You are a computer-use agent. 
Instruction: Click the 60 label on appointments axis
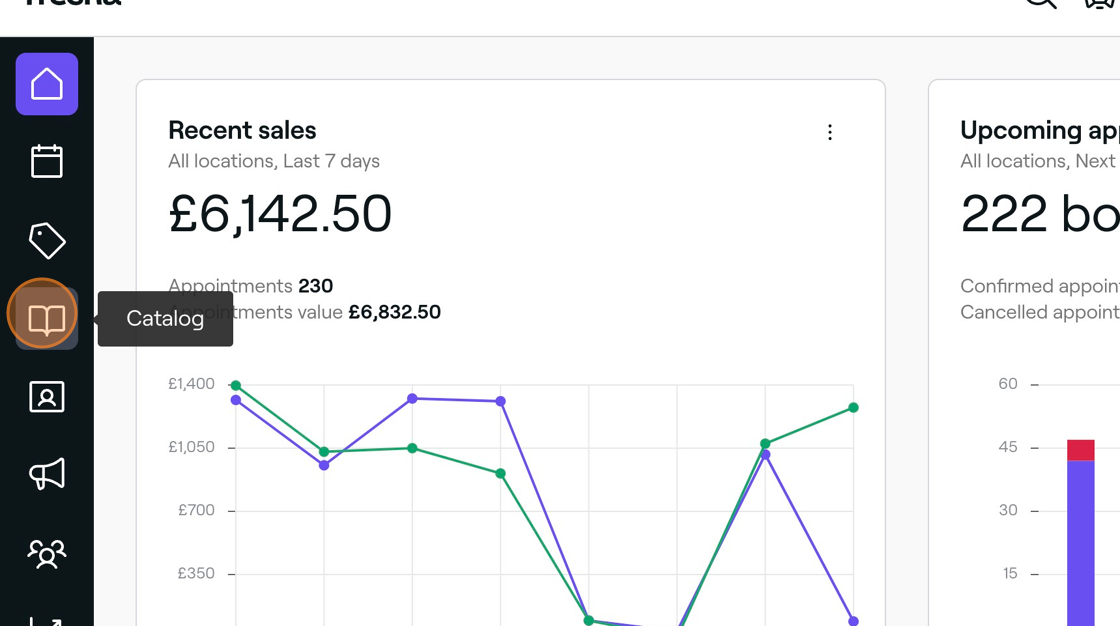(1008, 384)
